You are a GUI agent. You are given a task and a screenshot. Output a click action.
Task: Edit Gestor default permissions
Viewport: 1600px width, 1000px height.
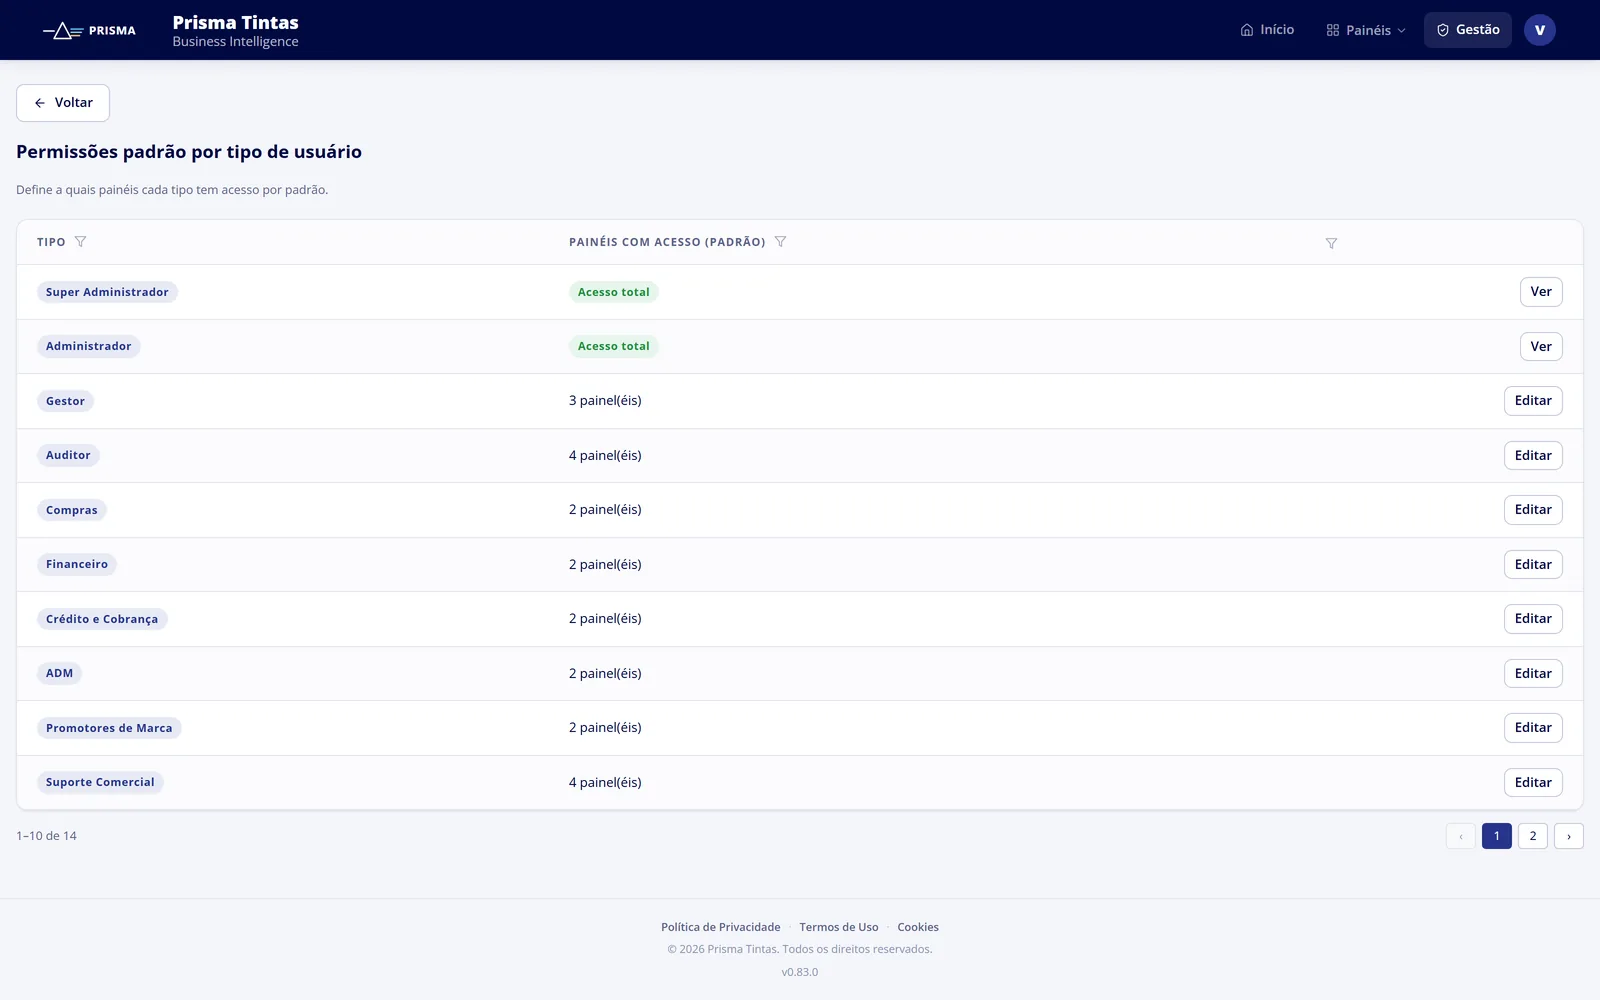pyautogui.click(x=1533, y=401)
